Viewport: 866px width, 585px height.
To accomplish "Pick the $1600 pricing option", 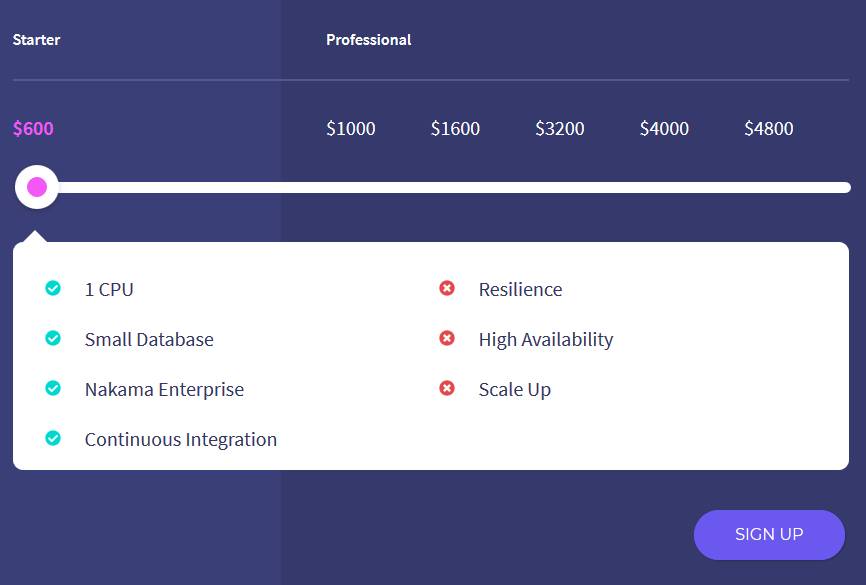I will (455, 128).
